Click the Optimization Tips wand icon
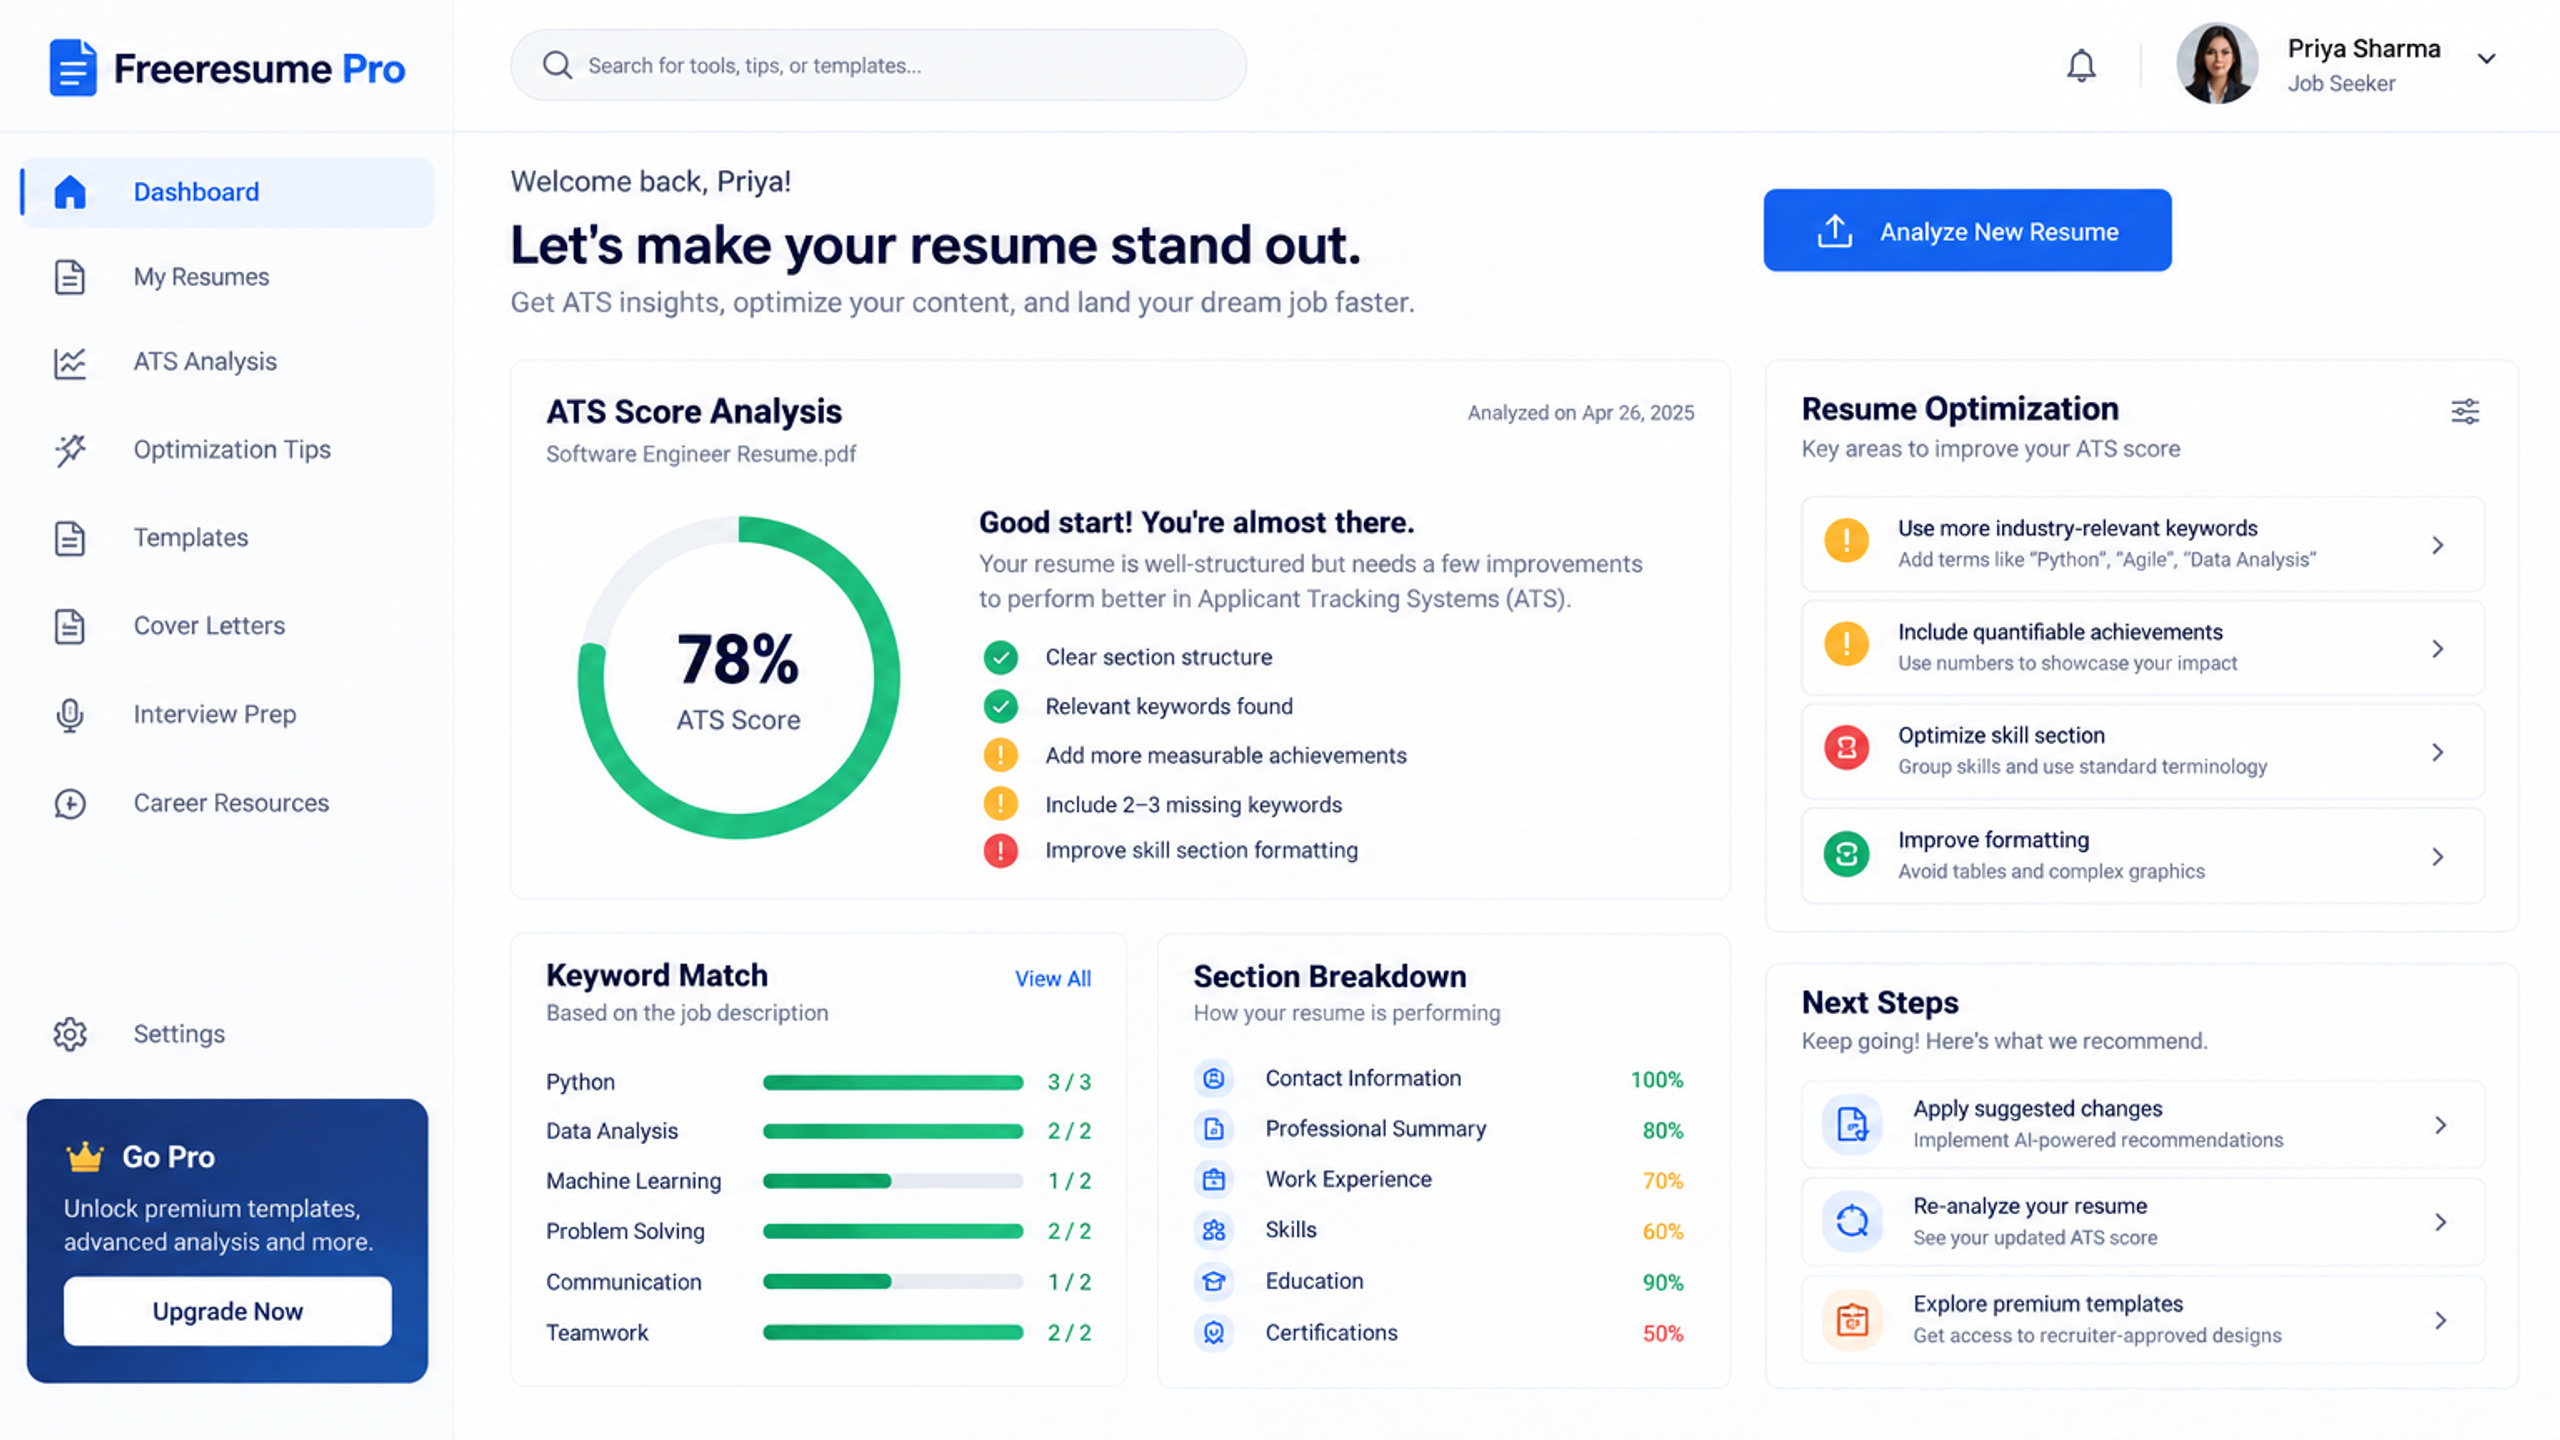The width and height of the screenshot is (2560, 1440). point(70,450)
